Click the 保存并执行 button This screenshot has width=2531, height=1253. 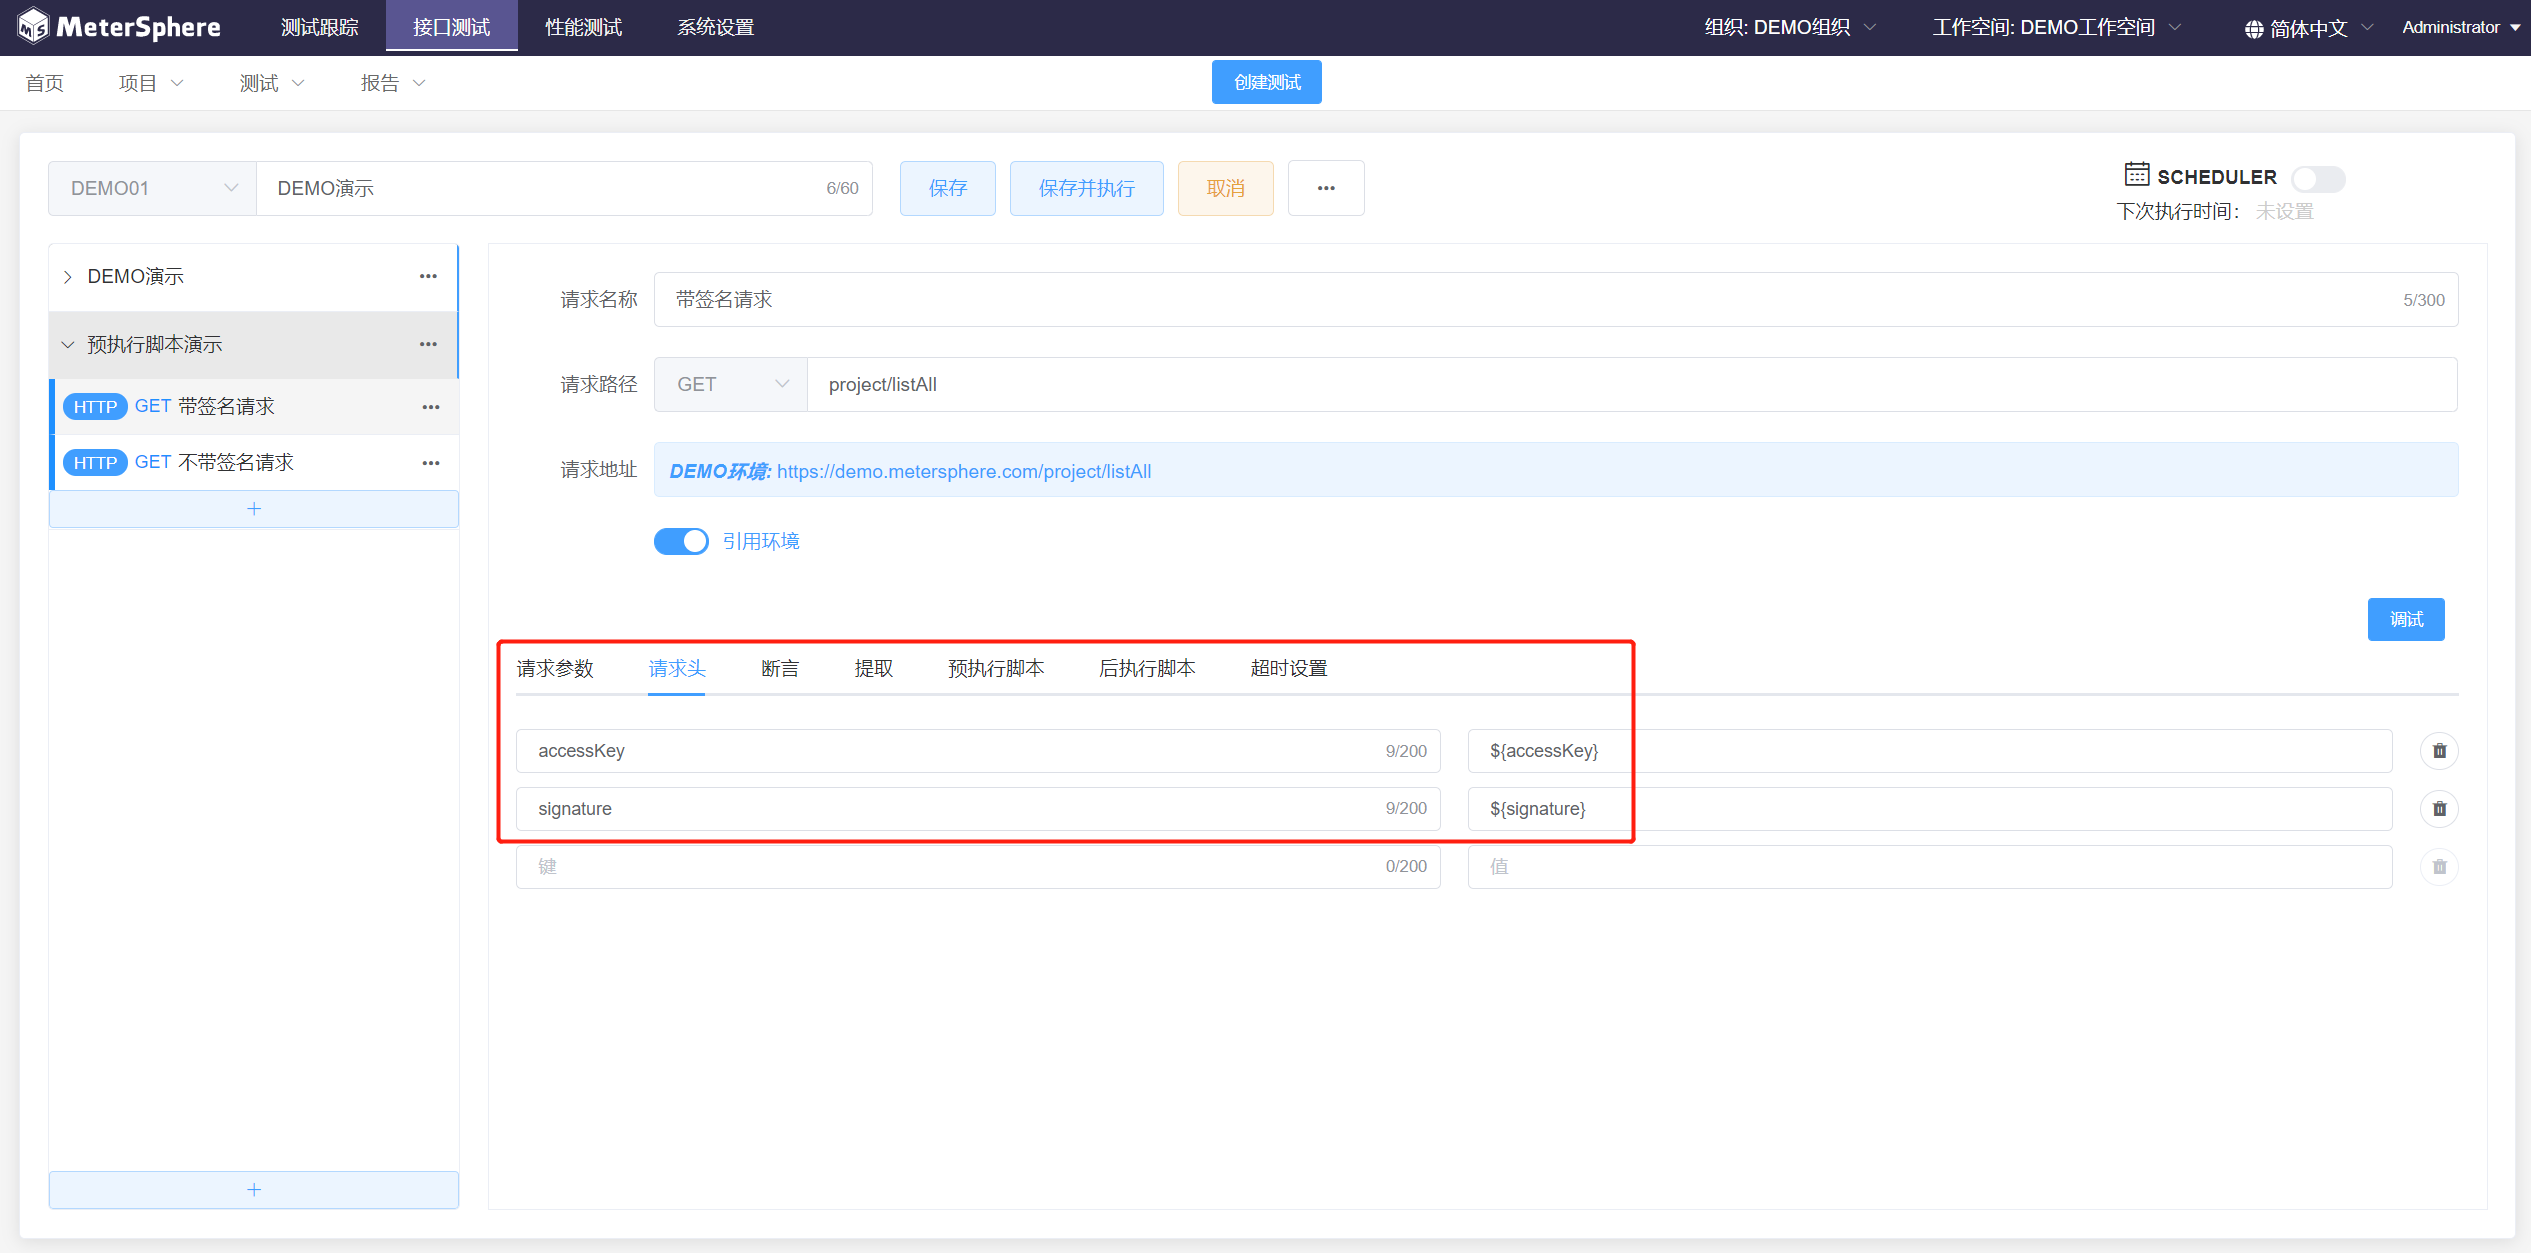1086,188
